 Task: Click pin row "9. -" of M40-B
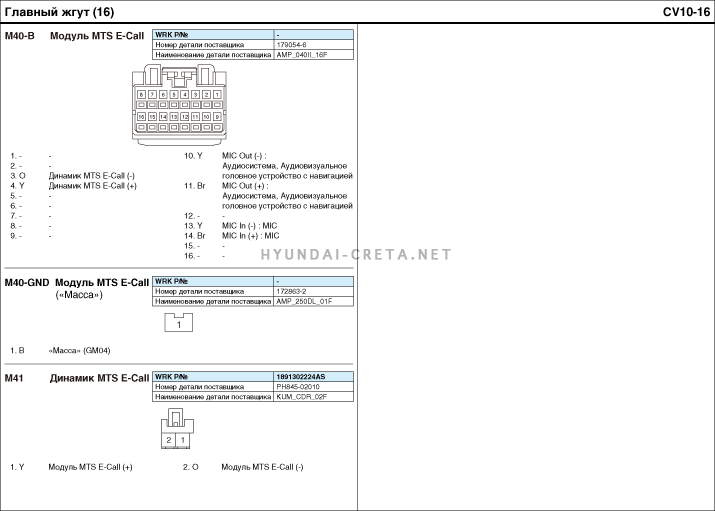tap(16, 236)
